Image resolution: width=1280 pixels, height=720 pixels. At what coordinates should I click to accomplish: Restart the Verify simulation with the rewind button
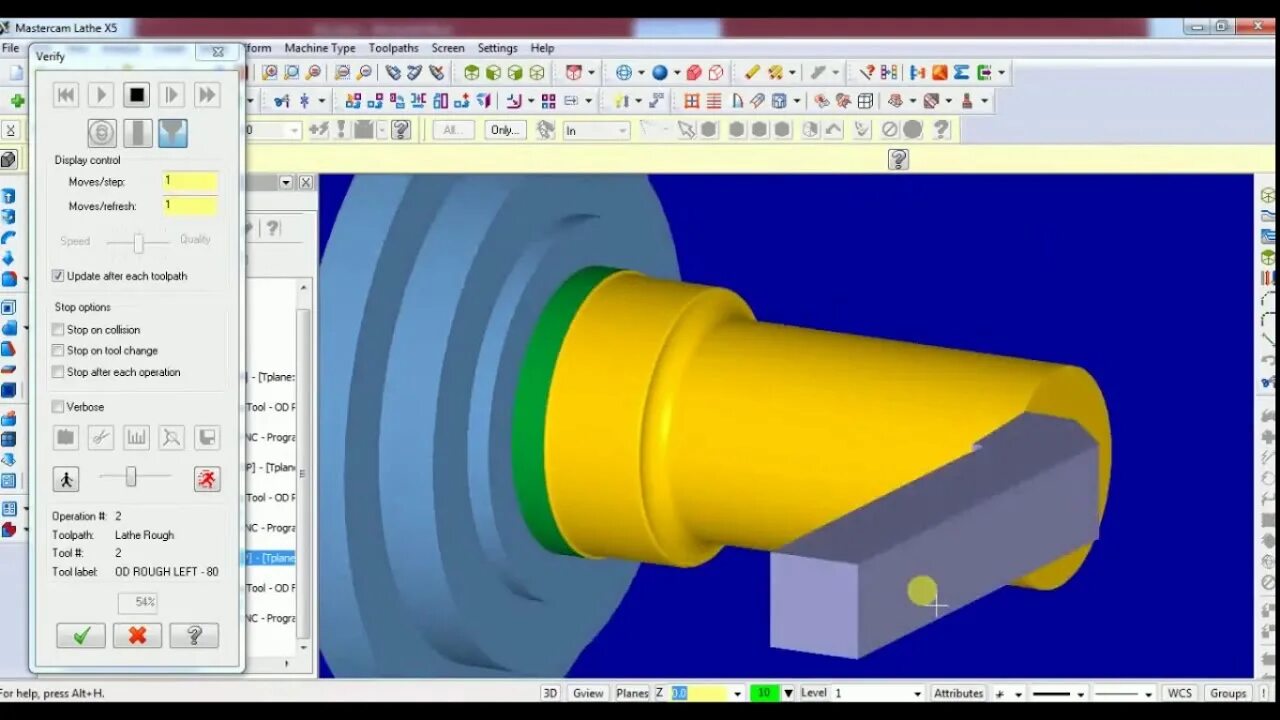click(66, 95)
